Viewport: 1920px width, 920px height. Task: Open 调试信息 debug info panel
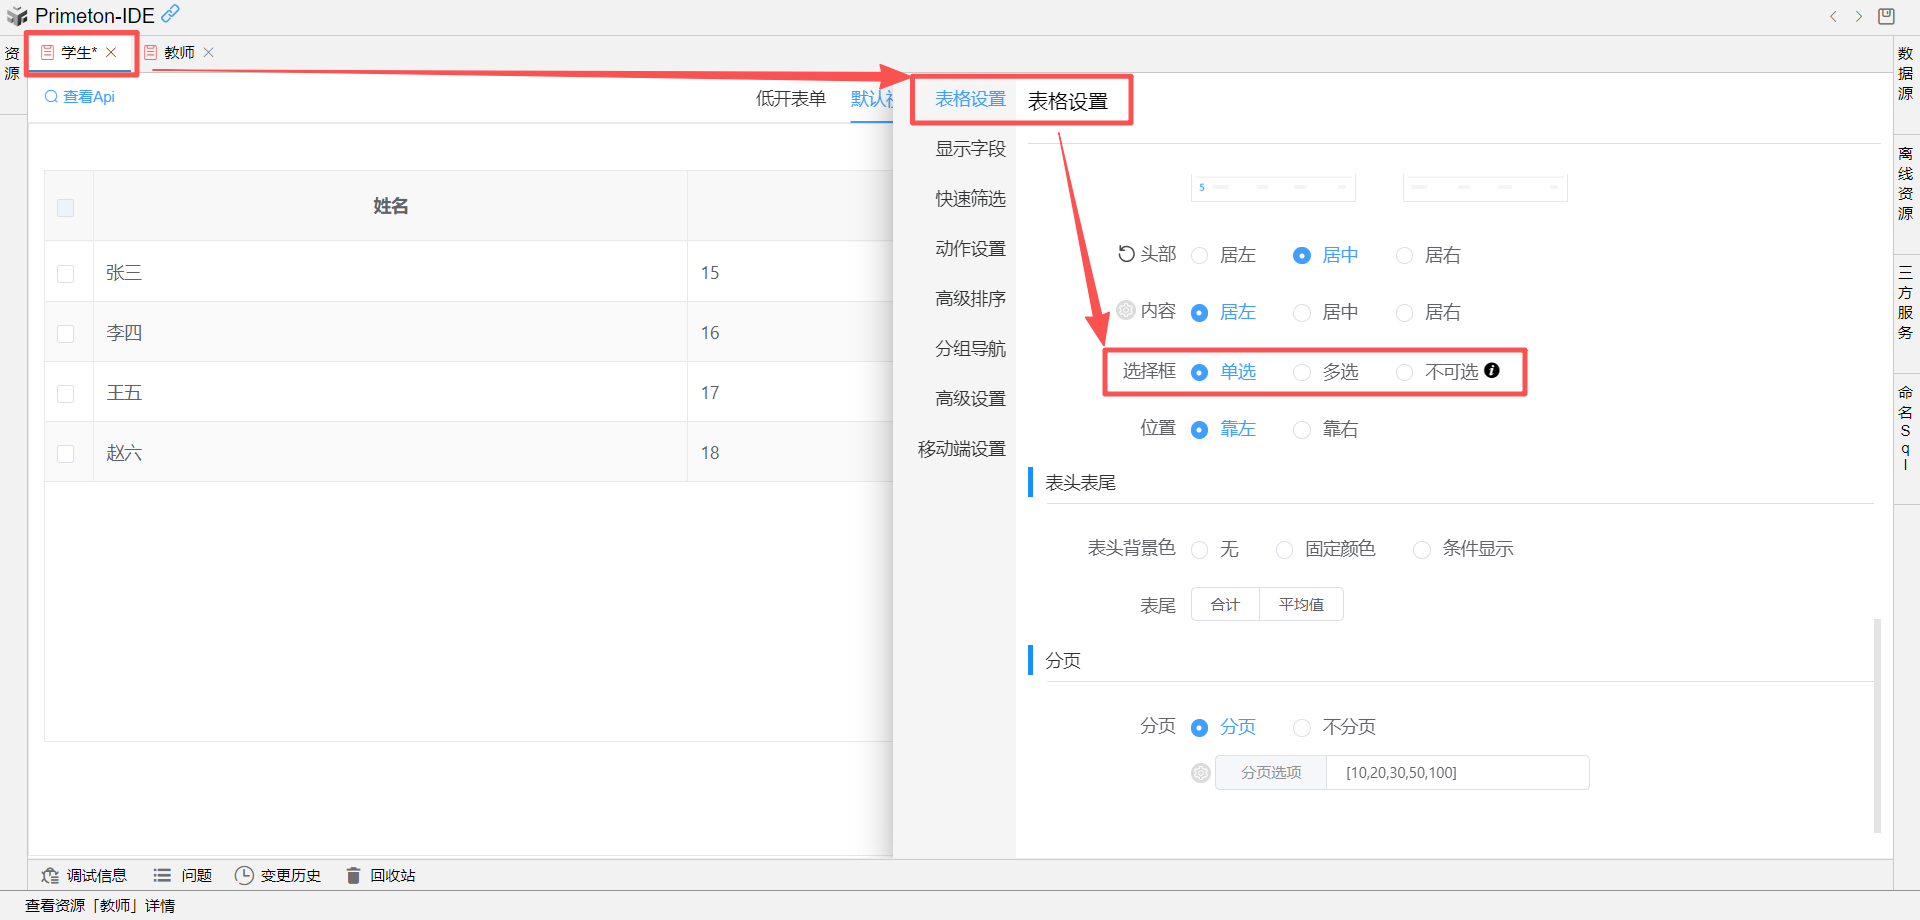coord(85,876)
